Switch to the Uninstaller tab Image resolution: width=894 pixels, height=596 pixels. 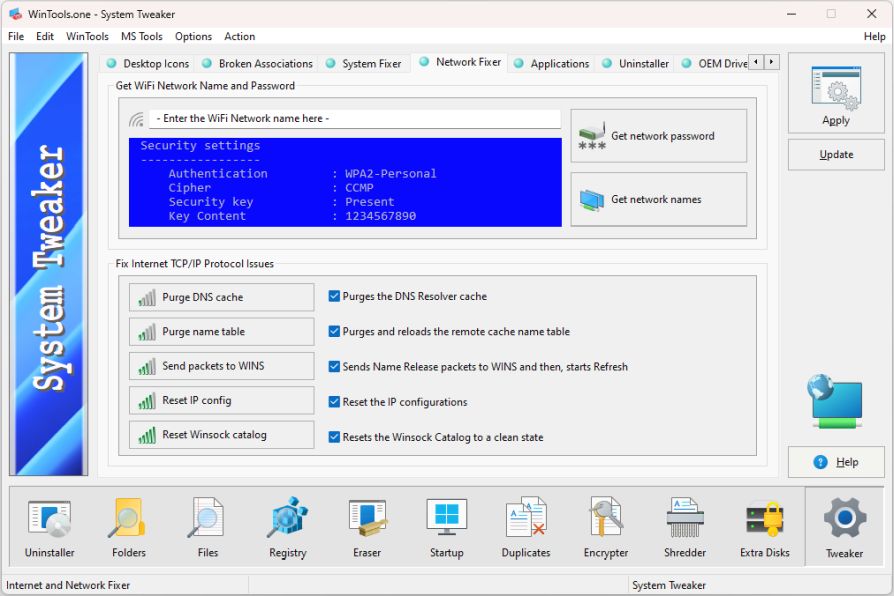[635, 63]
